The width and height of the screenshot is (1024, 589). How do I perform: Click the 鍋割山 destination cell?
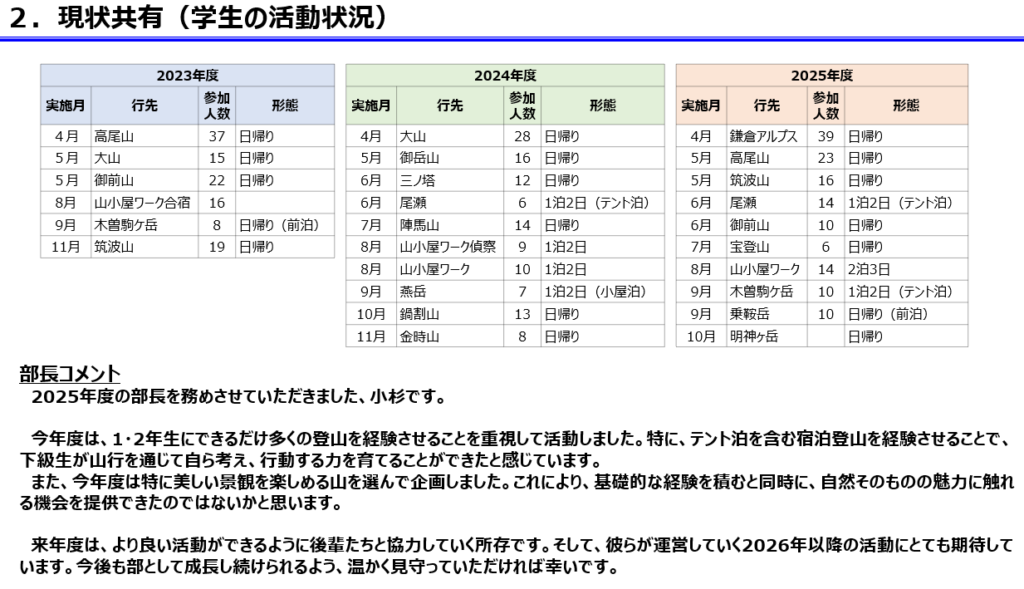pos(420,314)
